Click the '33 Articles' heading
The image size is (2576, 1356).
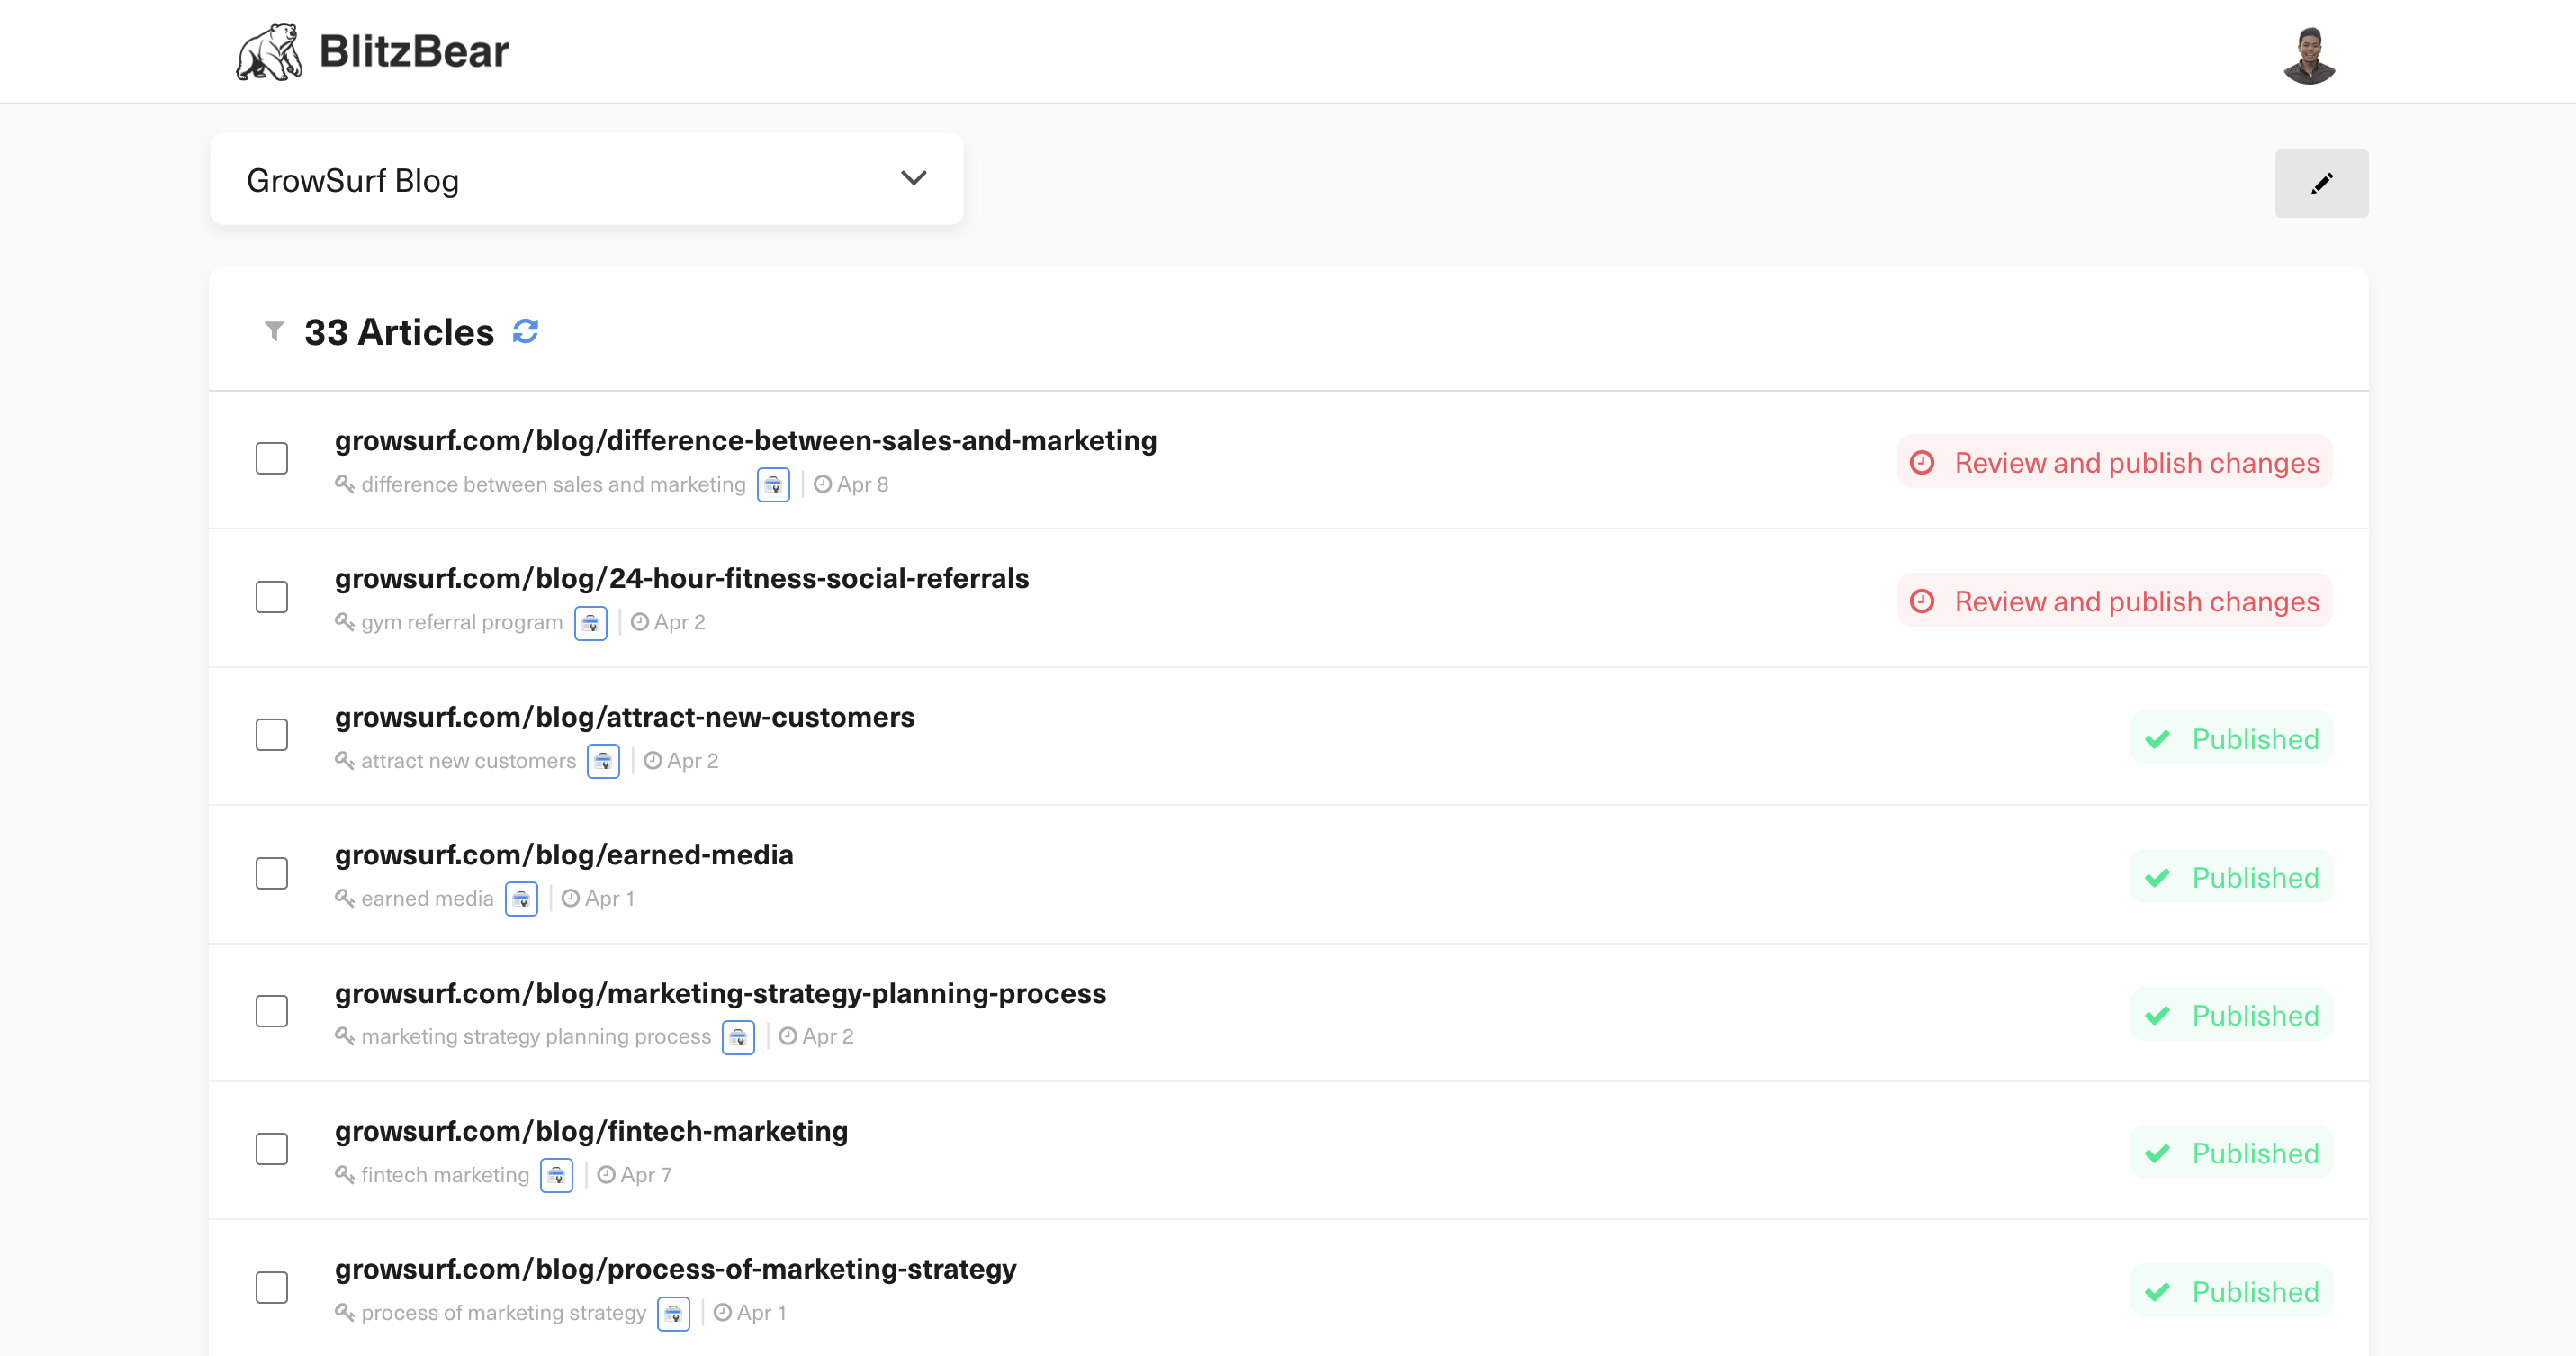click(x=399, y=332)
